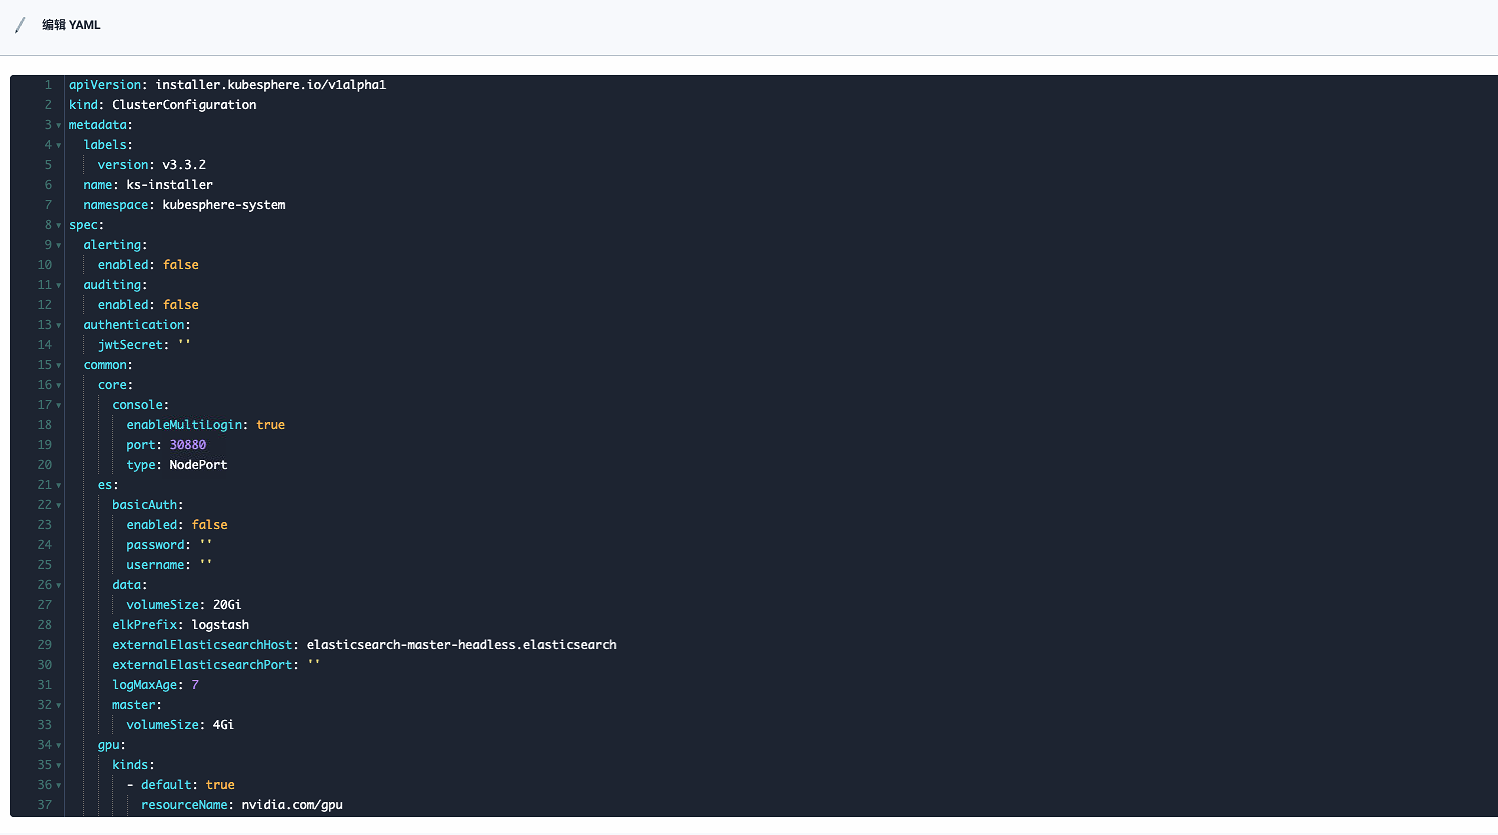Collapse the labels section fold arrow
This screenshot has width=1498, height=835.
pos(59,145)
